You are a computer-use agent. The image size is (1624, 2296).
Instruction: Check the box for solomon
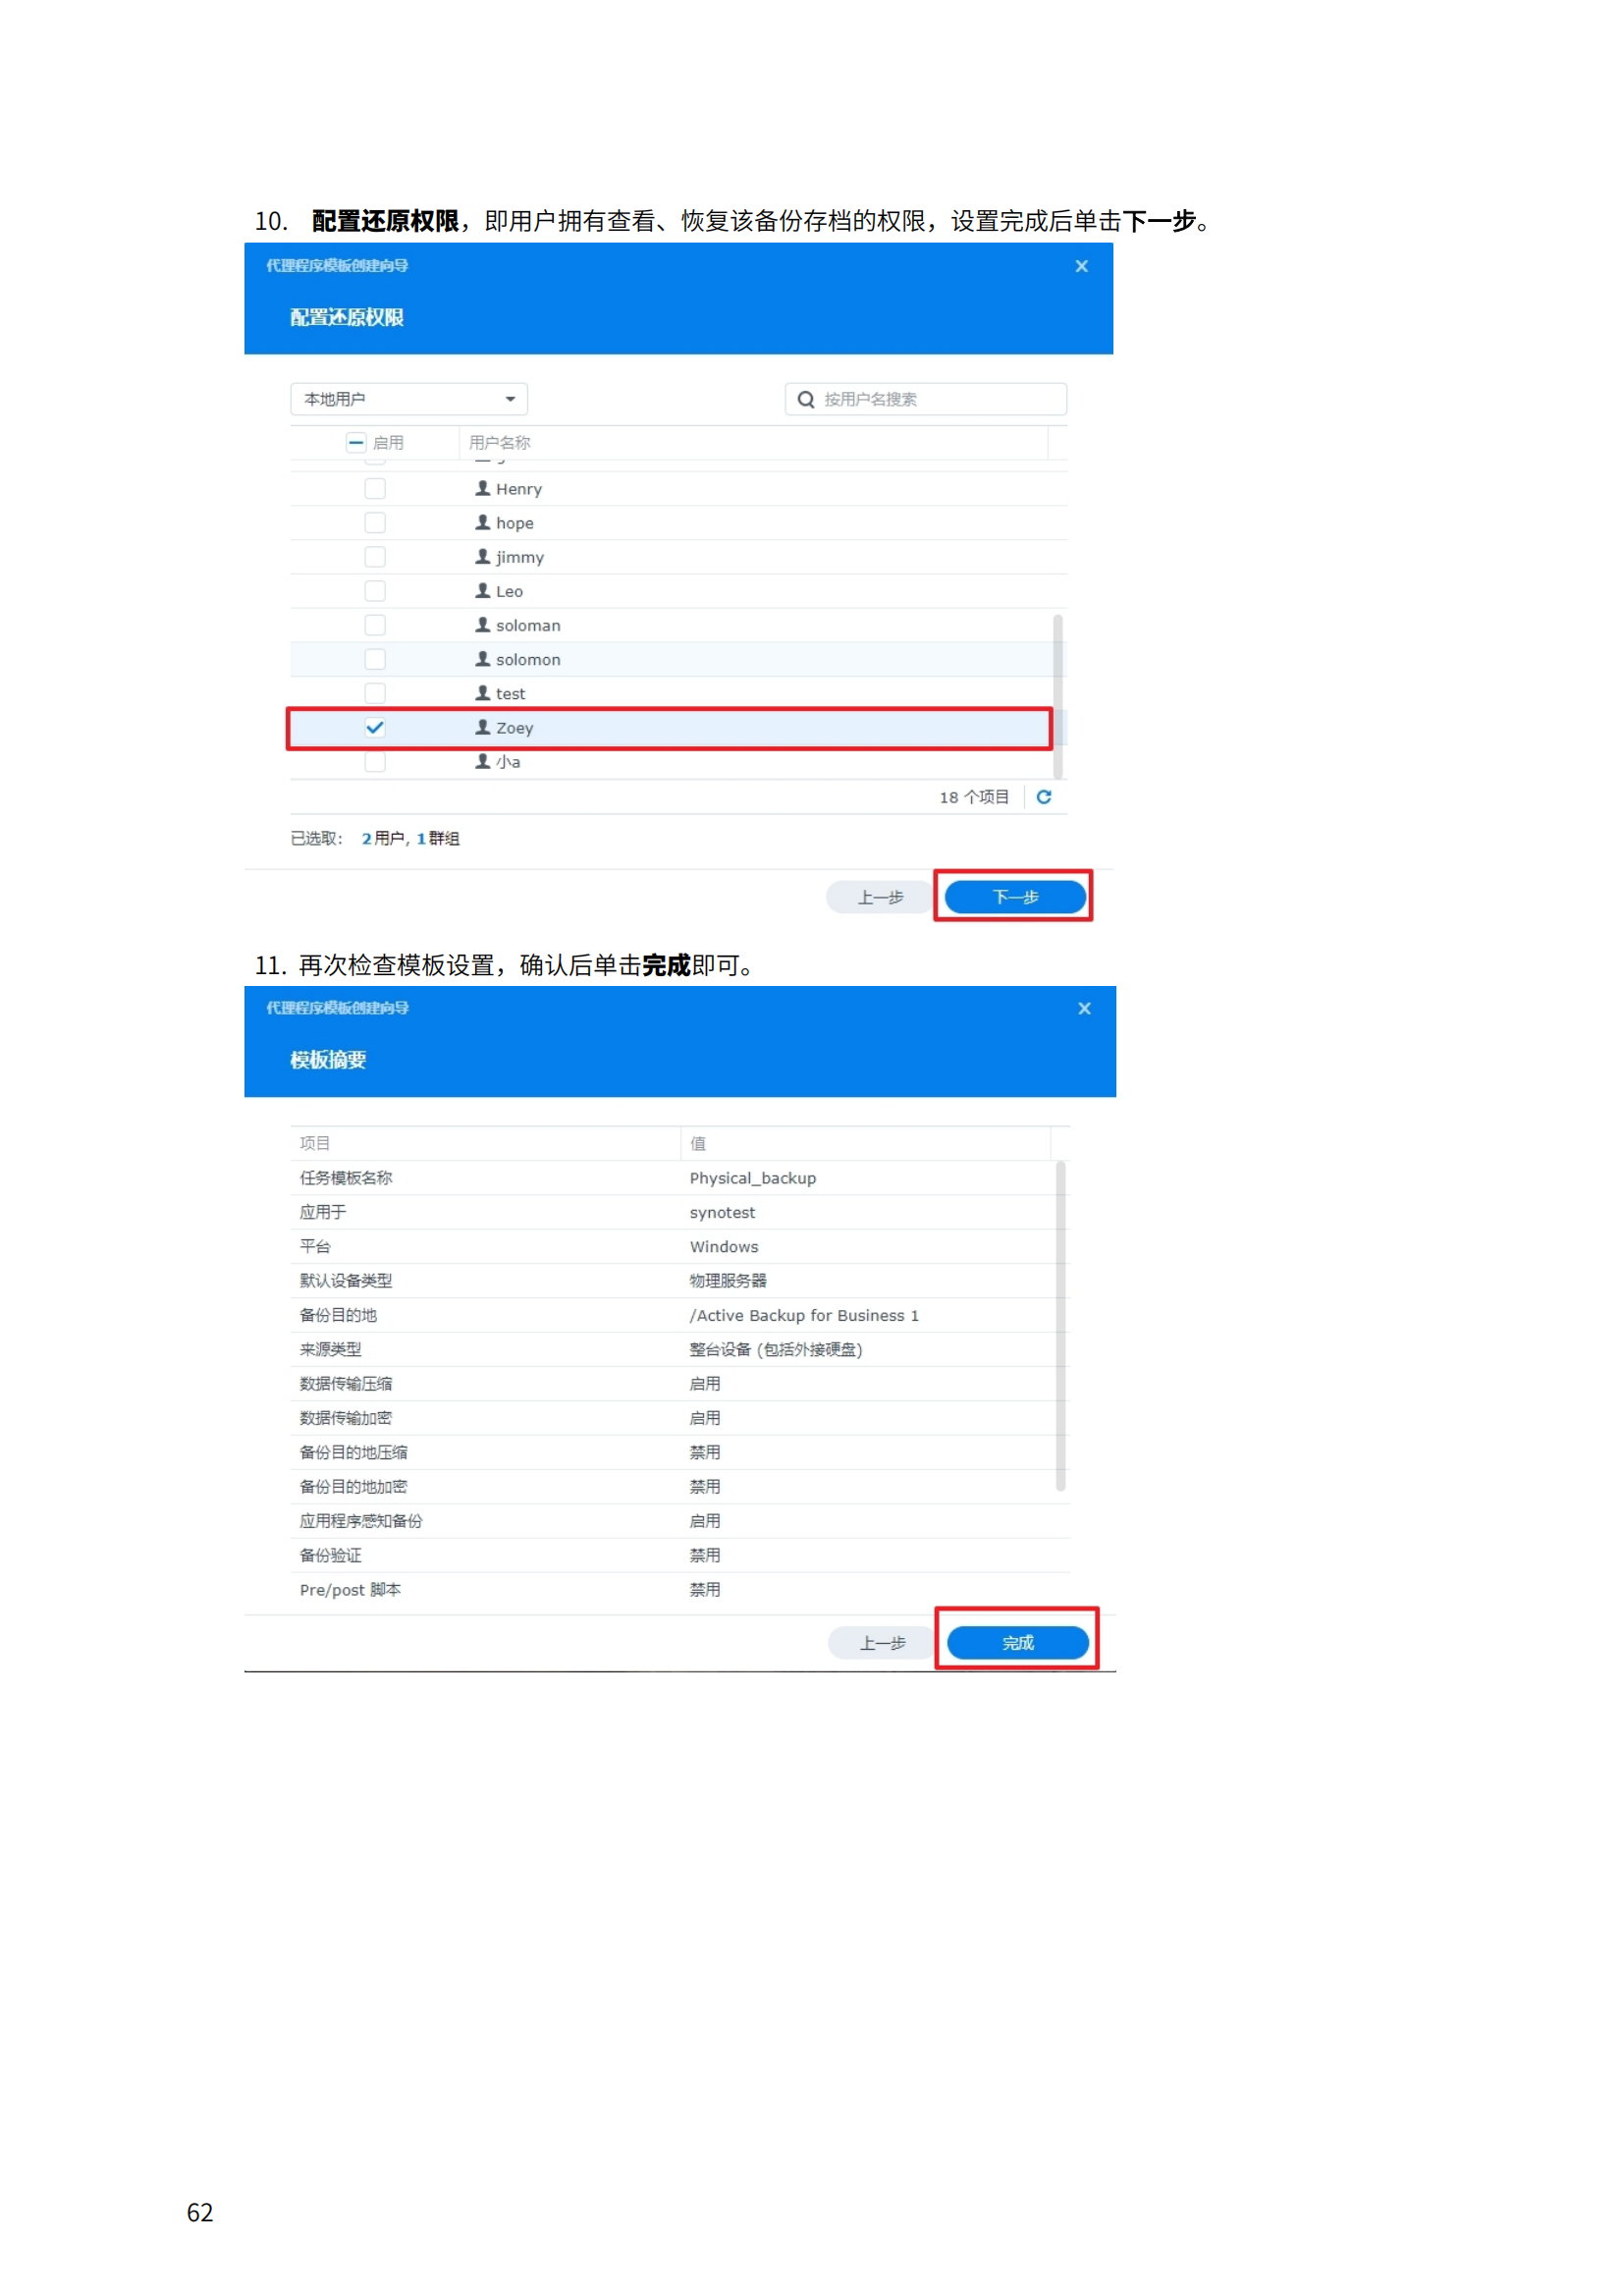pos(375,658)
